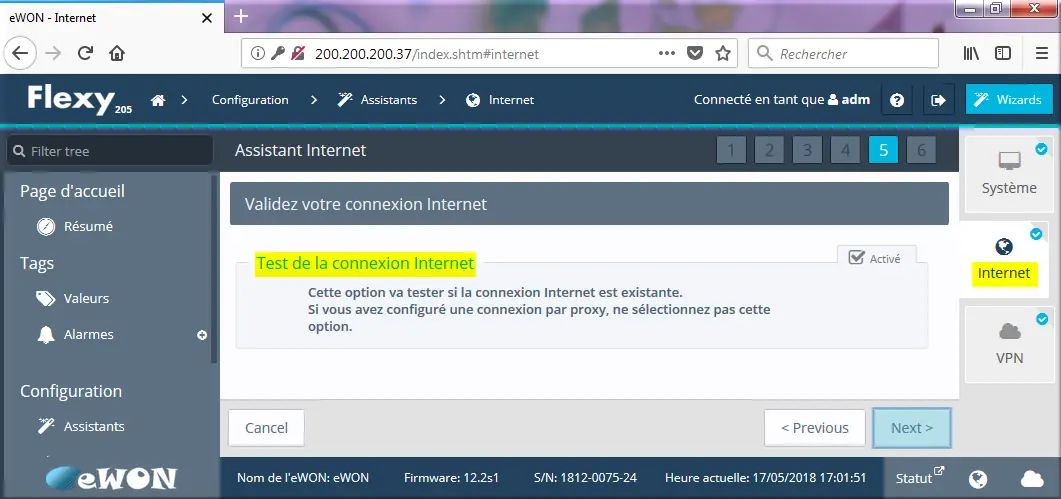
Task: Open the browser library icon
Action: click(x=972, y=53)
